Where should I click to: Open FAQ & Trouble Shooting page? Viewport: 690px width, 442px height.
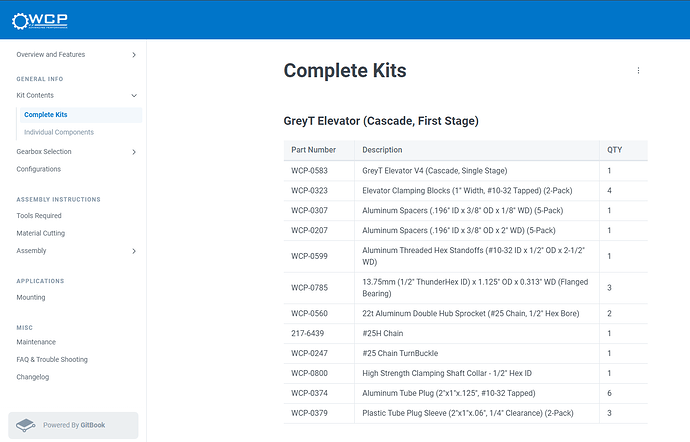click(x=52, y=360)
